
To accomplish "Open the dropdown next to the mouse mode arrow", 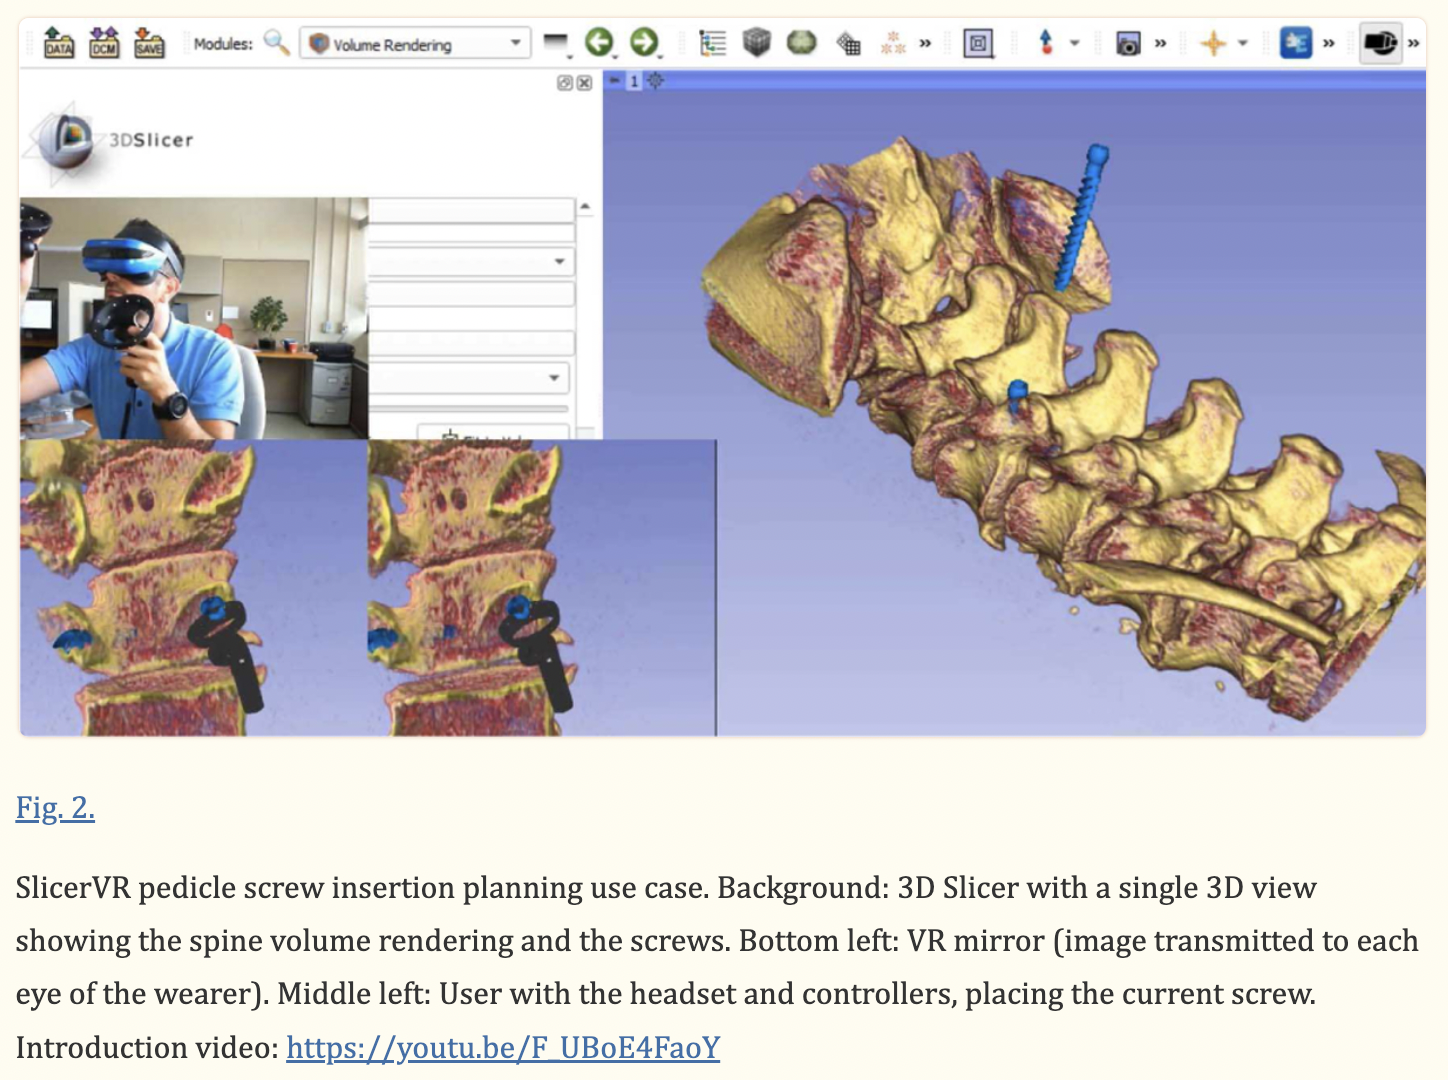I will click(1075, 43).
